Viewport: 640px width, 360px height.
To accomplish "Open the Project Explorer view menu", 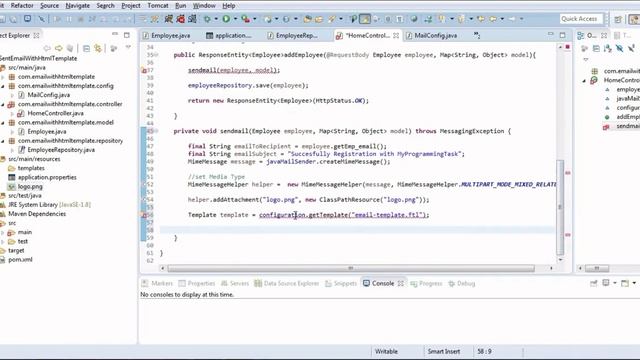I will (128, 48).
